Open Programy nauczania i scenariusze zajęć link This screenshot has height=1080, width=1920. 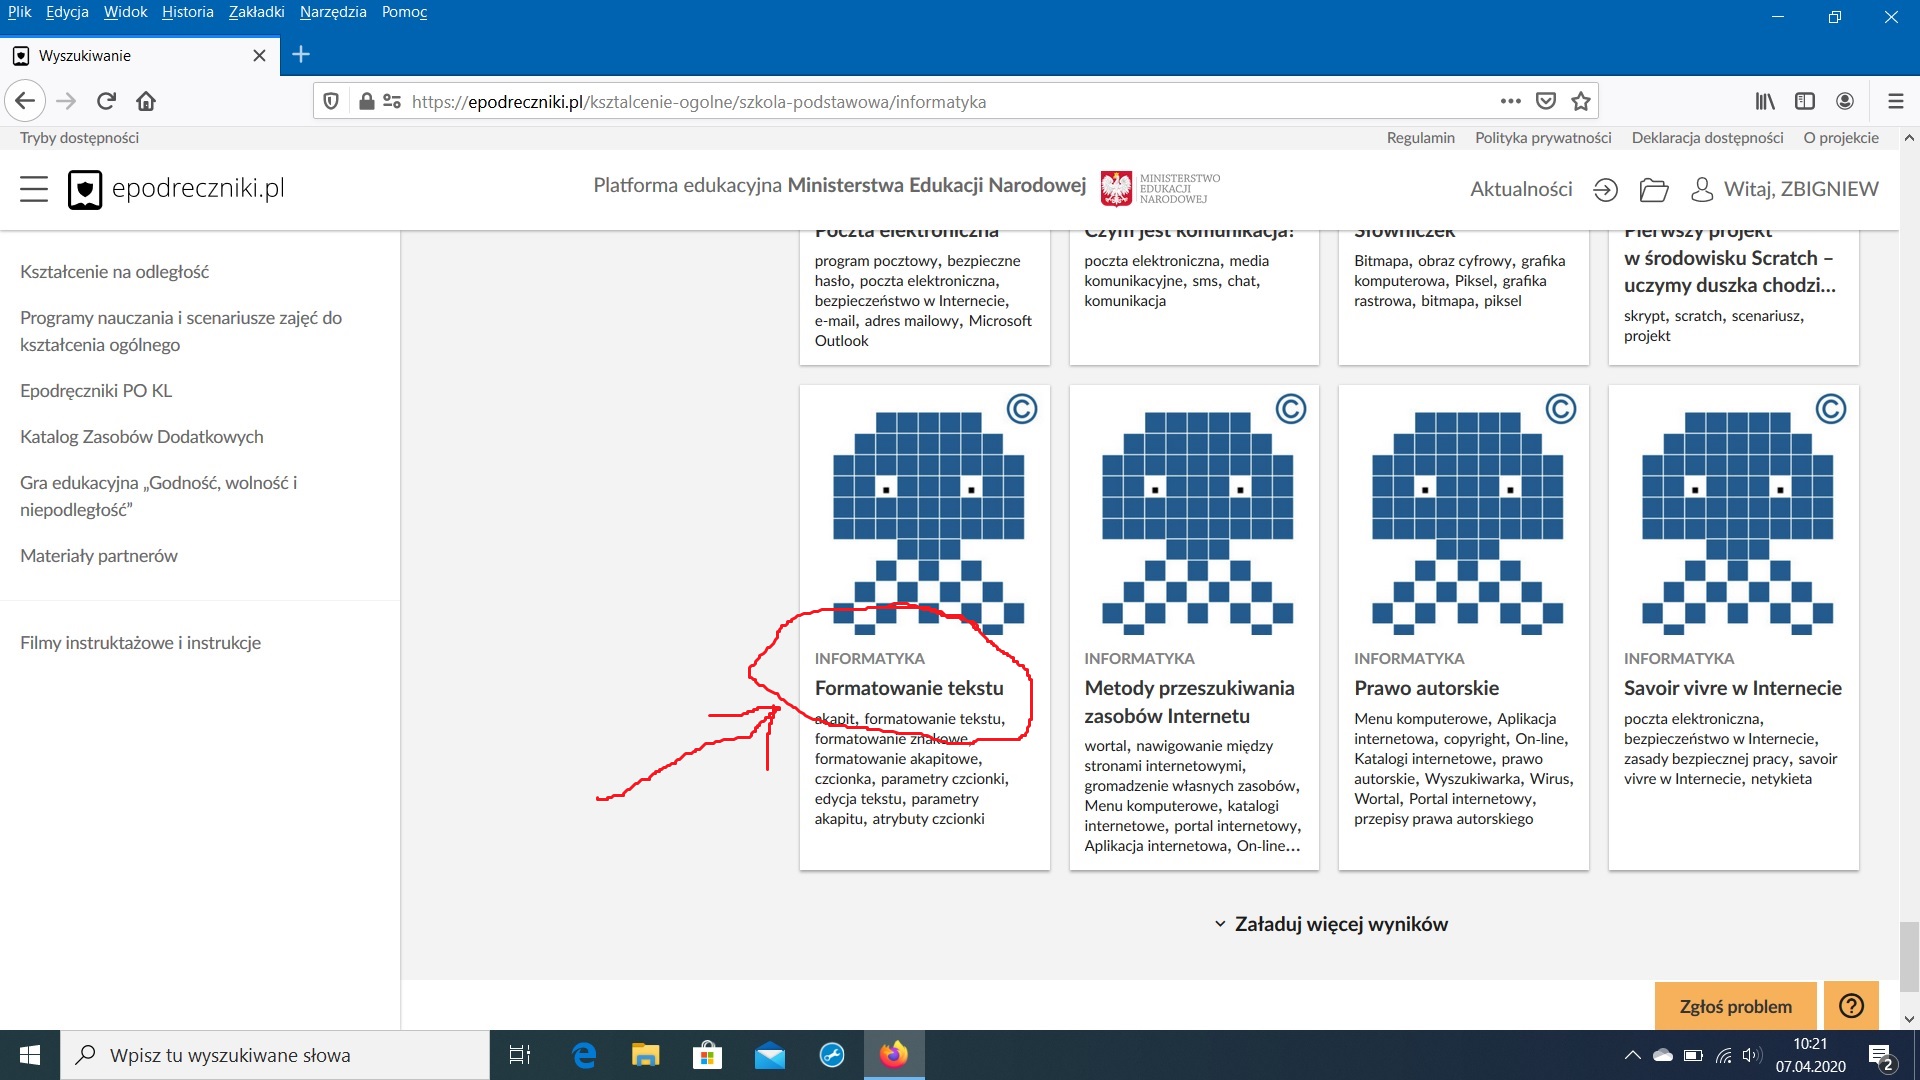(x=181, y=331)
